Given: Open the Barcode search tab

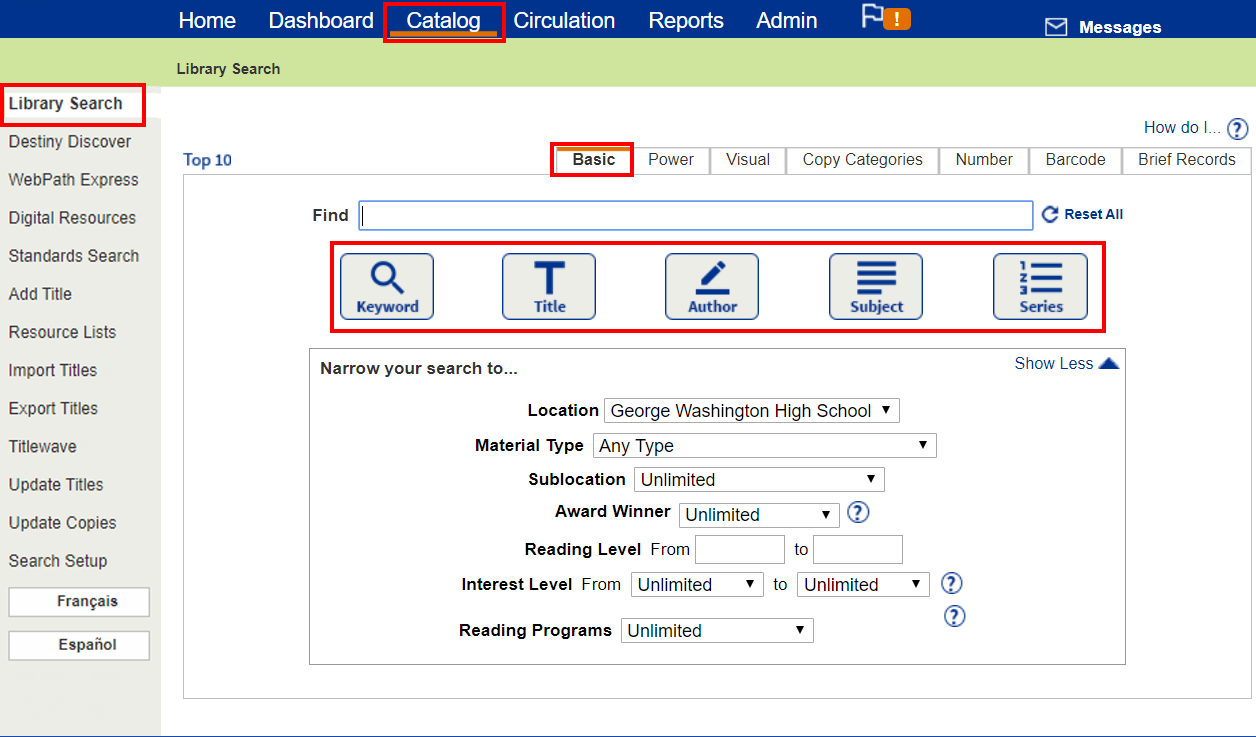Looking at the screenshot, I should click(x=1076, y=160).
